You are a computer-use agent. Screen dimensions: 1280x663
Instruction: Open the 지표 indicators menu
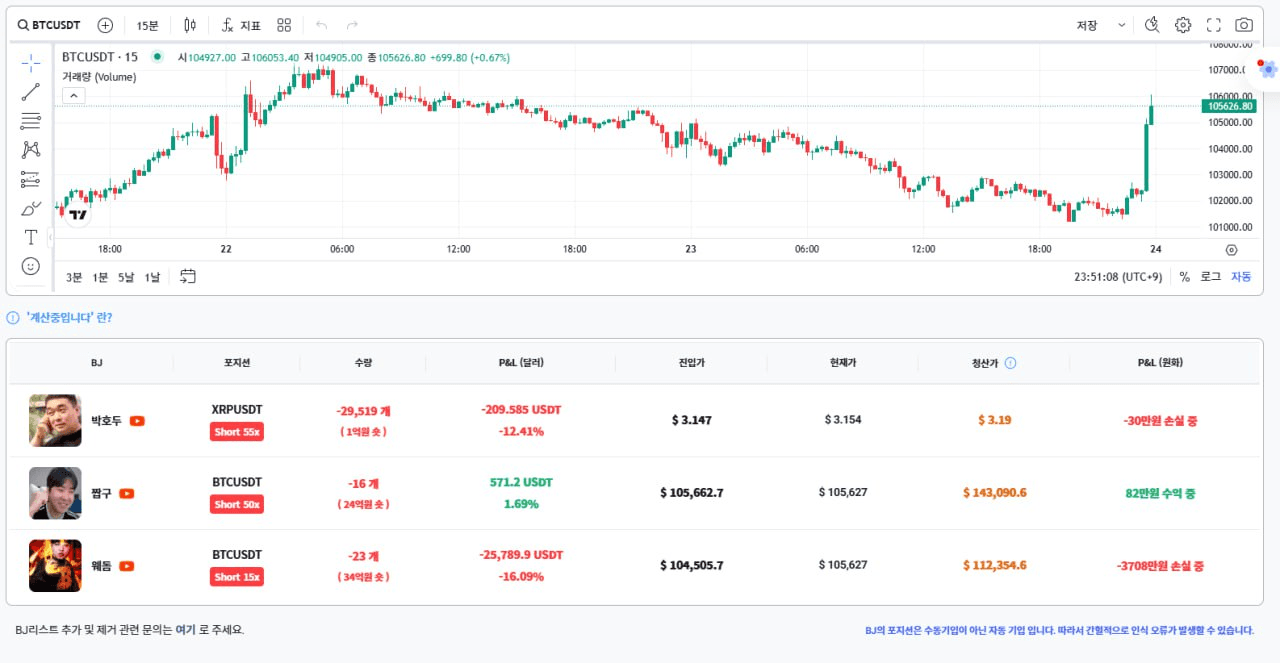241,25
